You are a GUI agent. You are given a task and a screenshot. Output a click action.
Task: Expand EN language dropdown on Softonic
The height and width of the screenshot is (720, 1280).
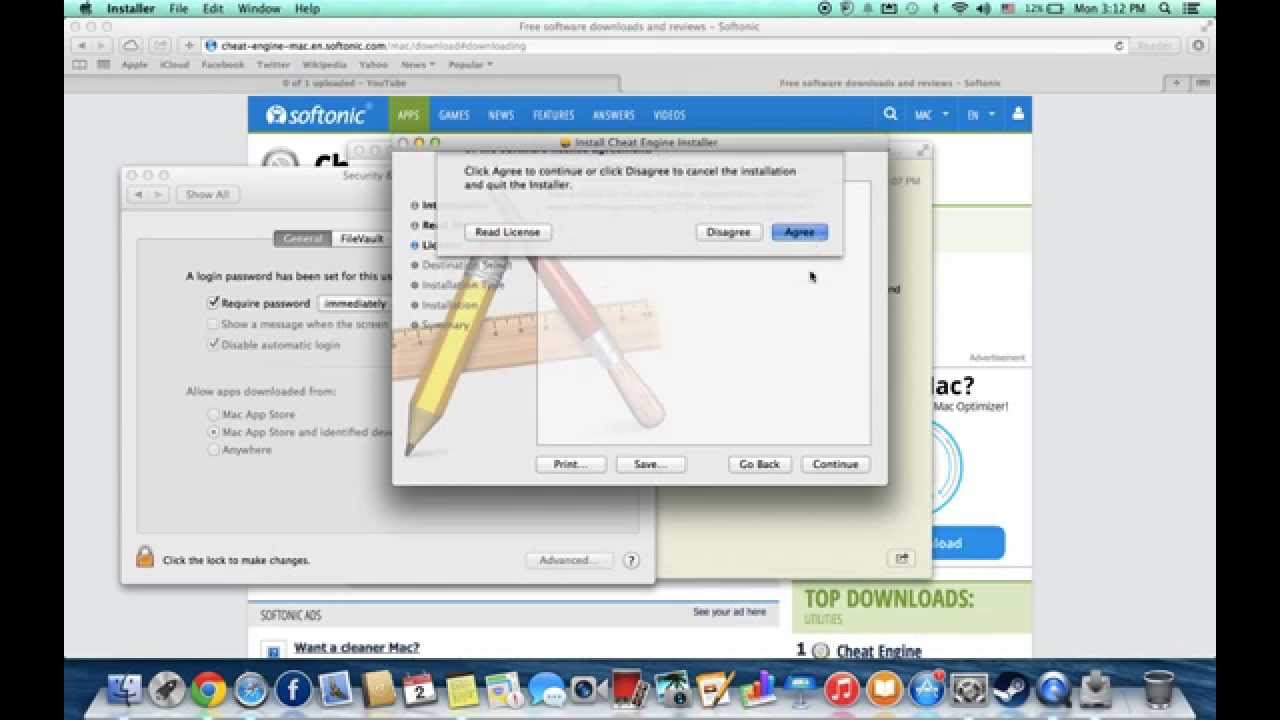(980, 115)
